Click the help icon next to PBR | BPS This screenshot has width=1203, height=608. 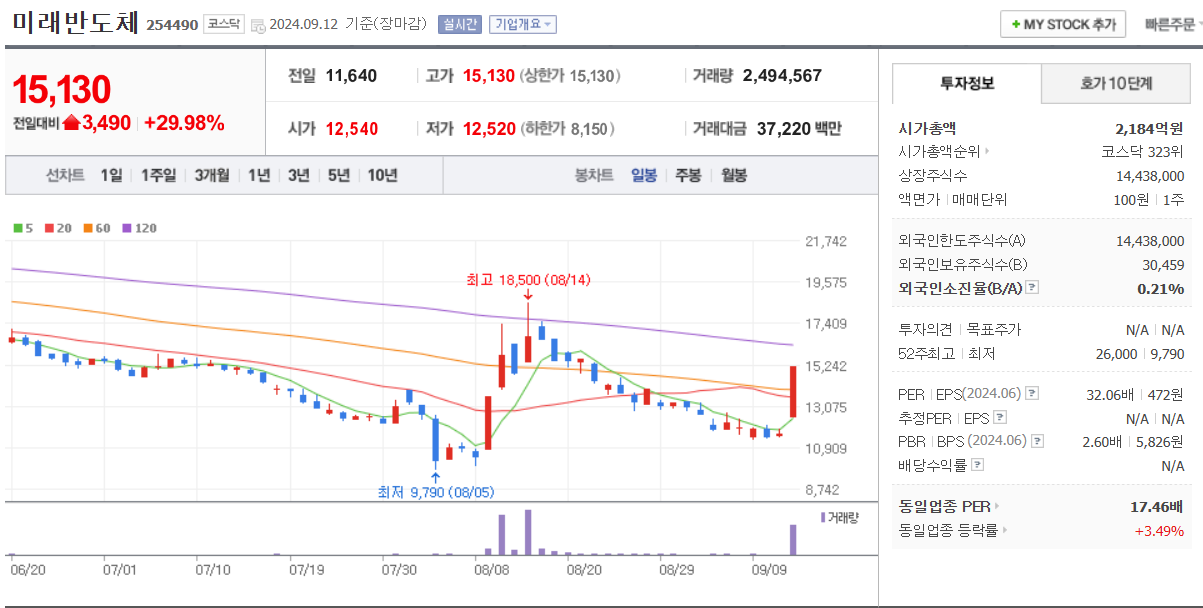click(1035, 441)
